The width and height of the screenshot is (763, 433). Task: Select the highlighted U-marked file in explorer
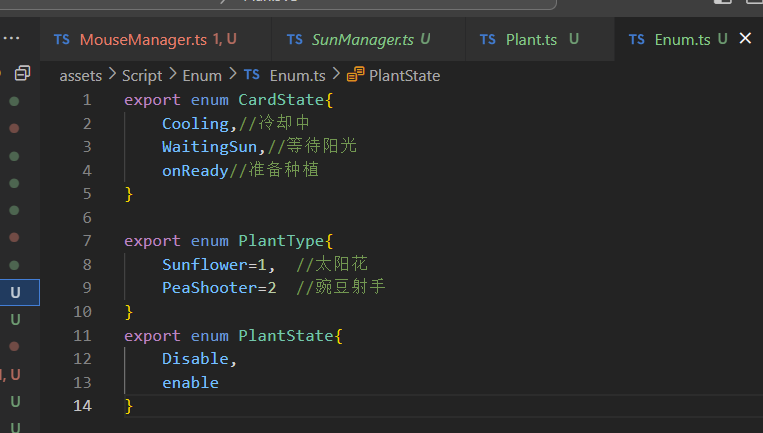click(16, 293)
